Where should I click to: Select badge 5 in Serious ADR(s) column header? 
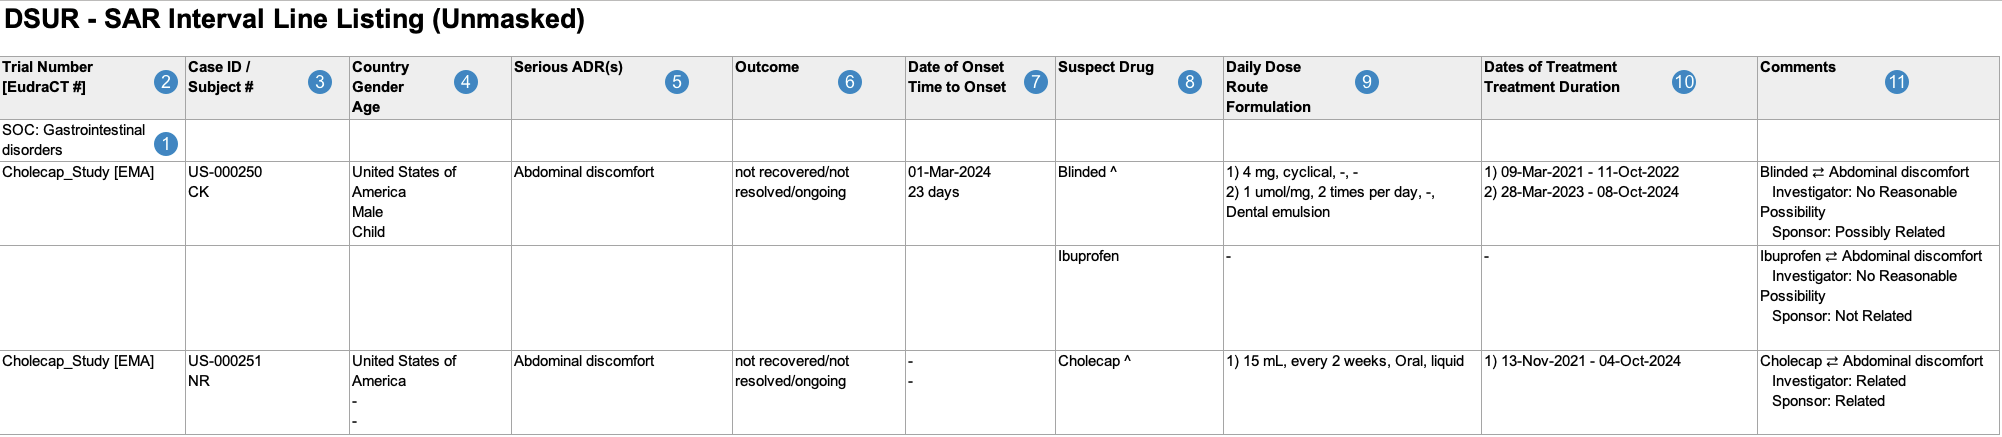click(x=677, y=82)
